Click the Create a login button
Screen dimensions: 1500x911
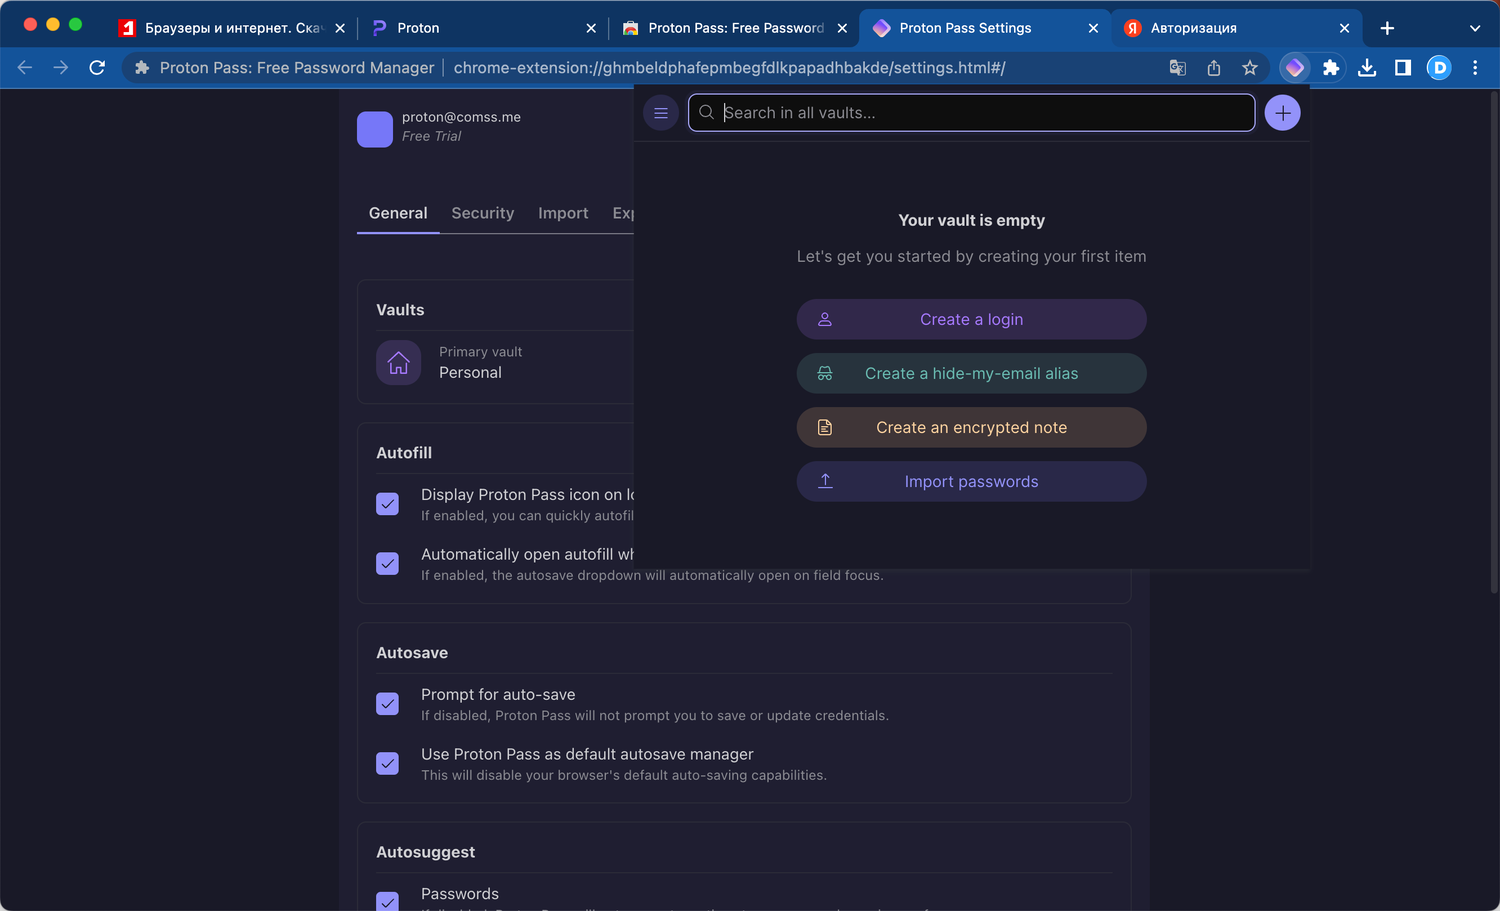pos(972,319)
